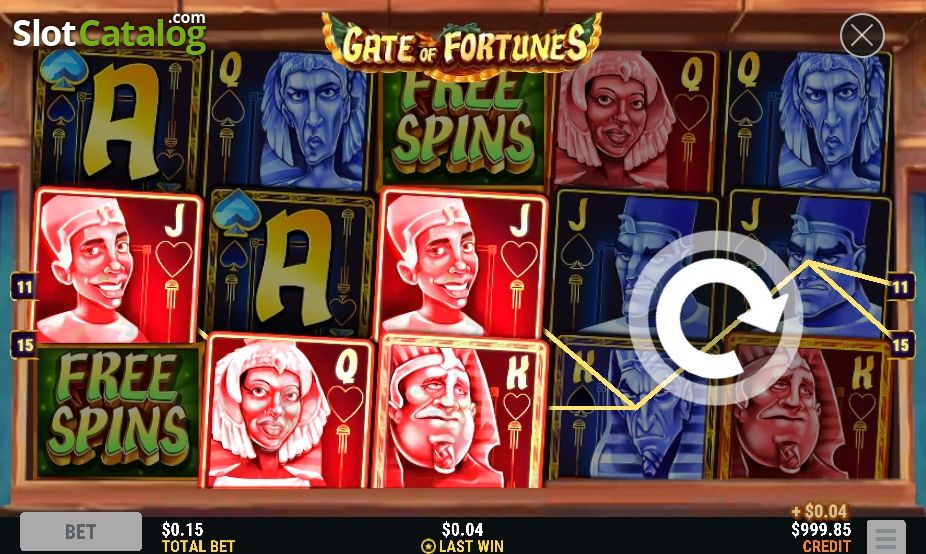Close the game with the X button
This screenshot has width=926, height=554.
pos(862,35)
